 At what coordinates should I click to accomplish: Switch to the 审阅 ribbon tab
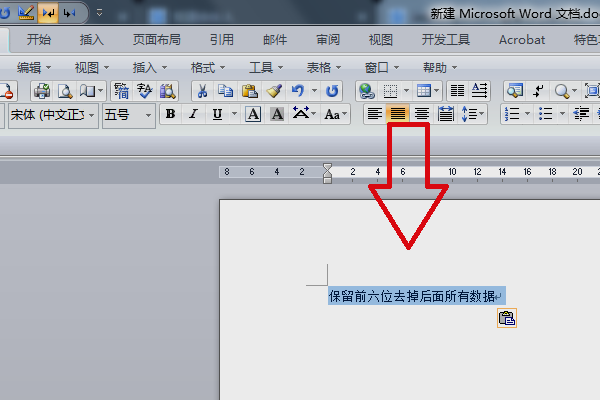click(328, 39)
